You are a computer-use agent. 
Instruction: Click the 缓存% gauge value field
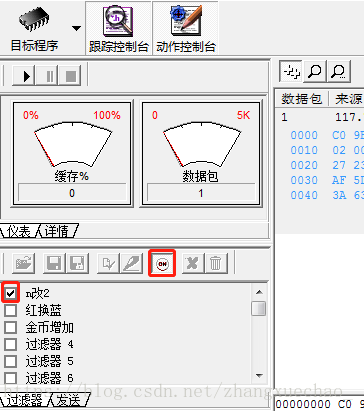tap(72, 193)
